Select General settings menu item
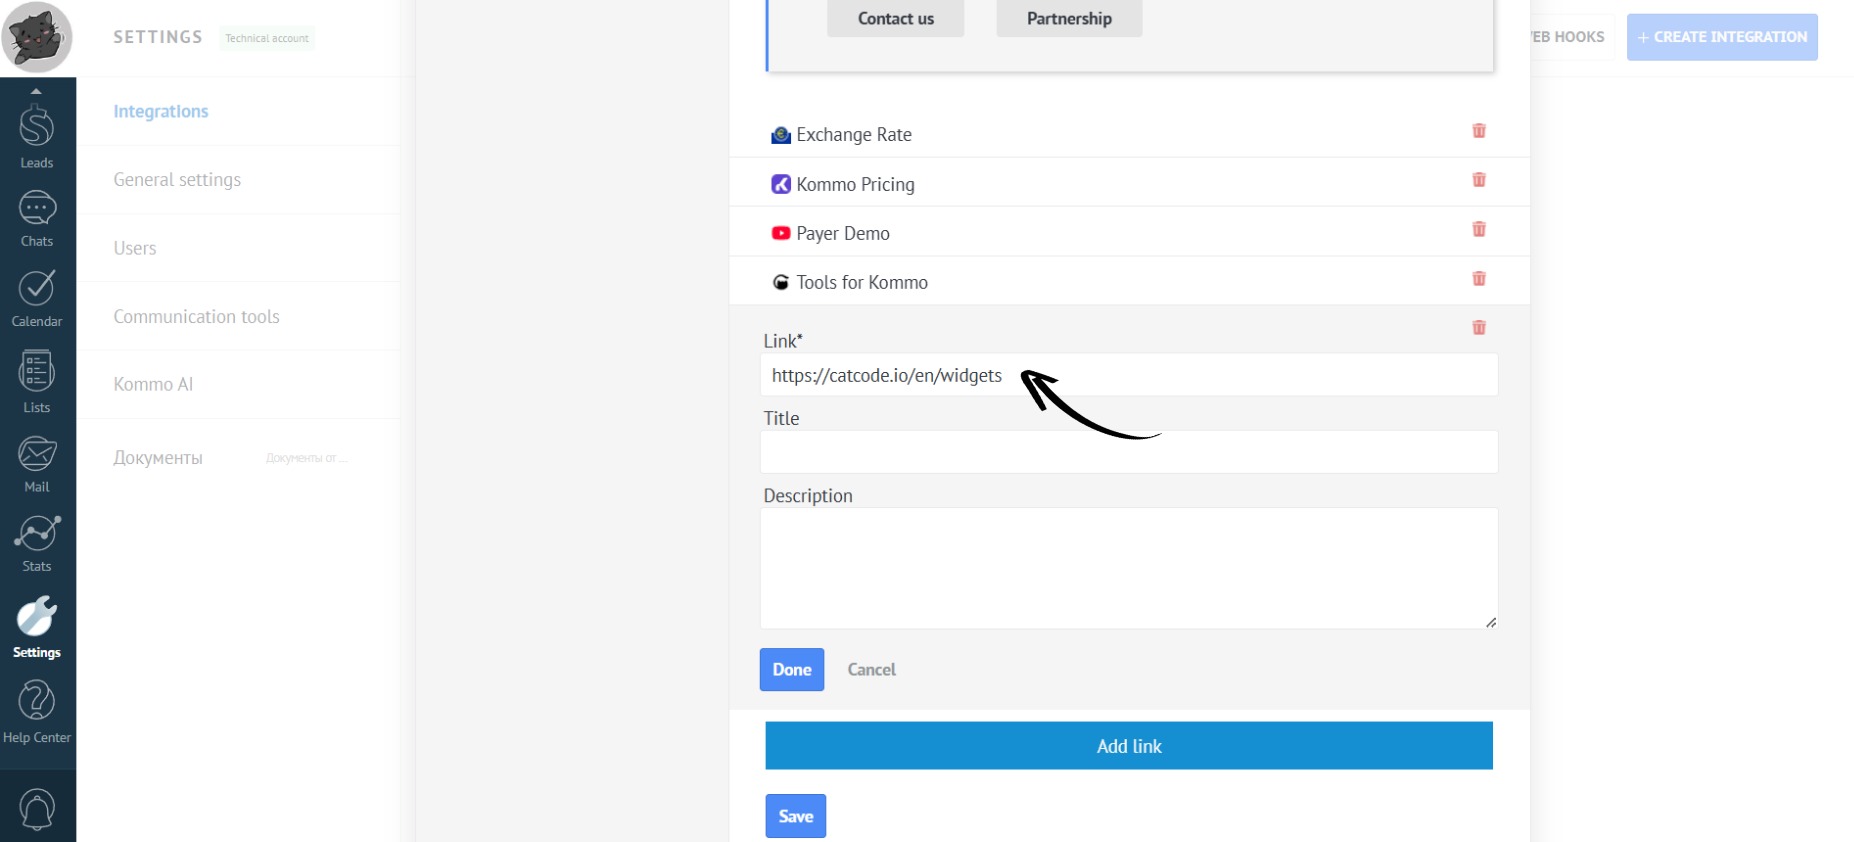The image size is (1854, 842). pyautogui.click(x=177, y=180)
